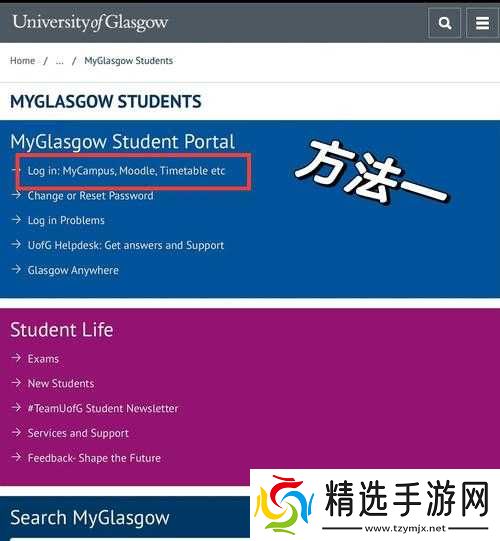Open Log in: MyCampus, Moodle, Timetable link
The height and width of the screenshot is (541, 500).
[126, 171]
